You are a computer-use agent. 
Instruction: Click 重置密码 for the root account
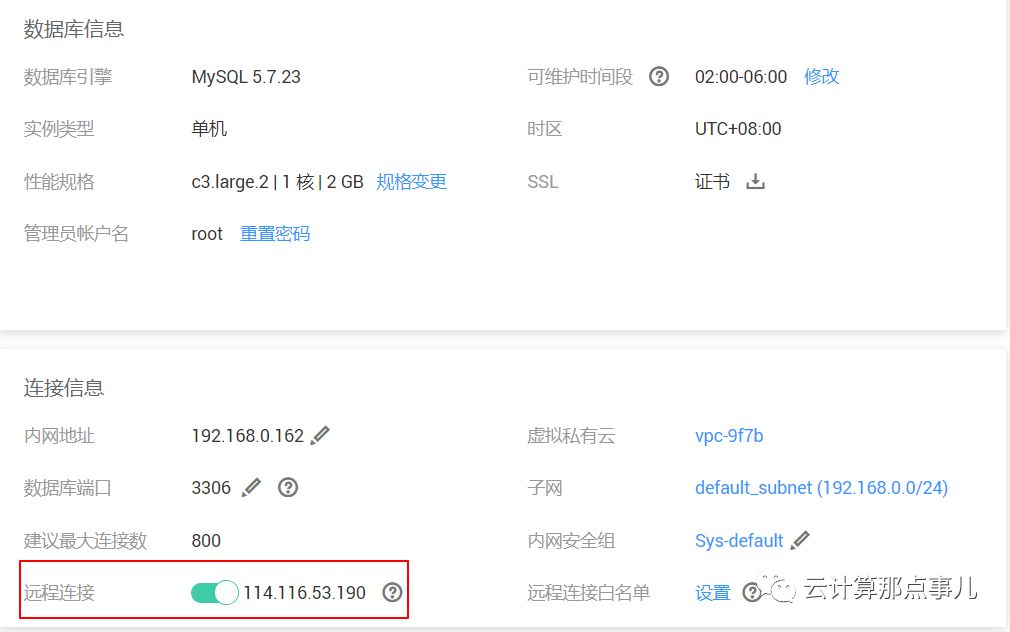pos(274,233)
